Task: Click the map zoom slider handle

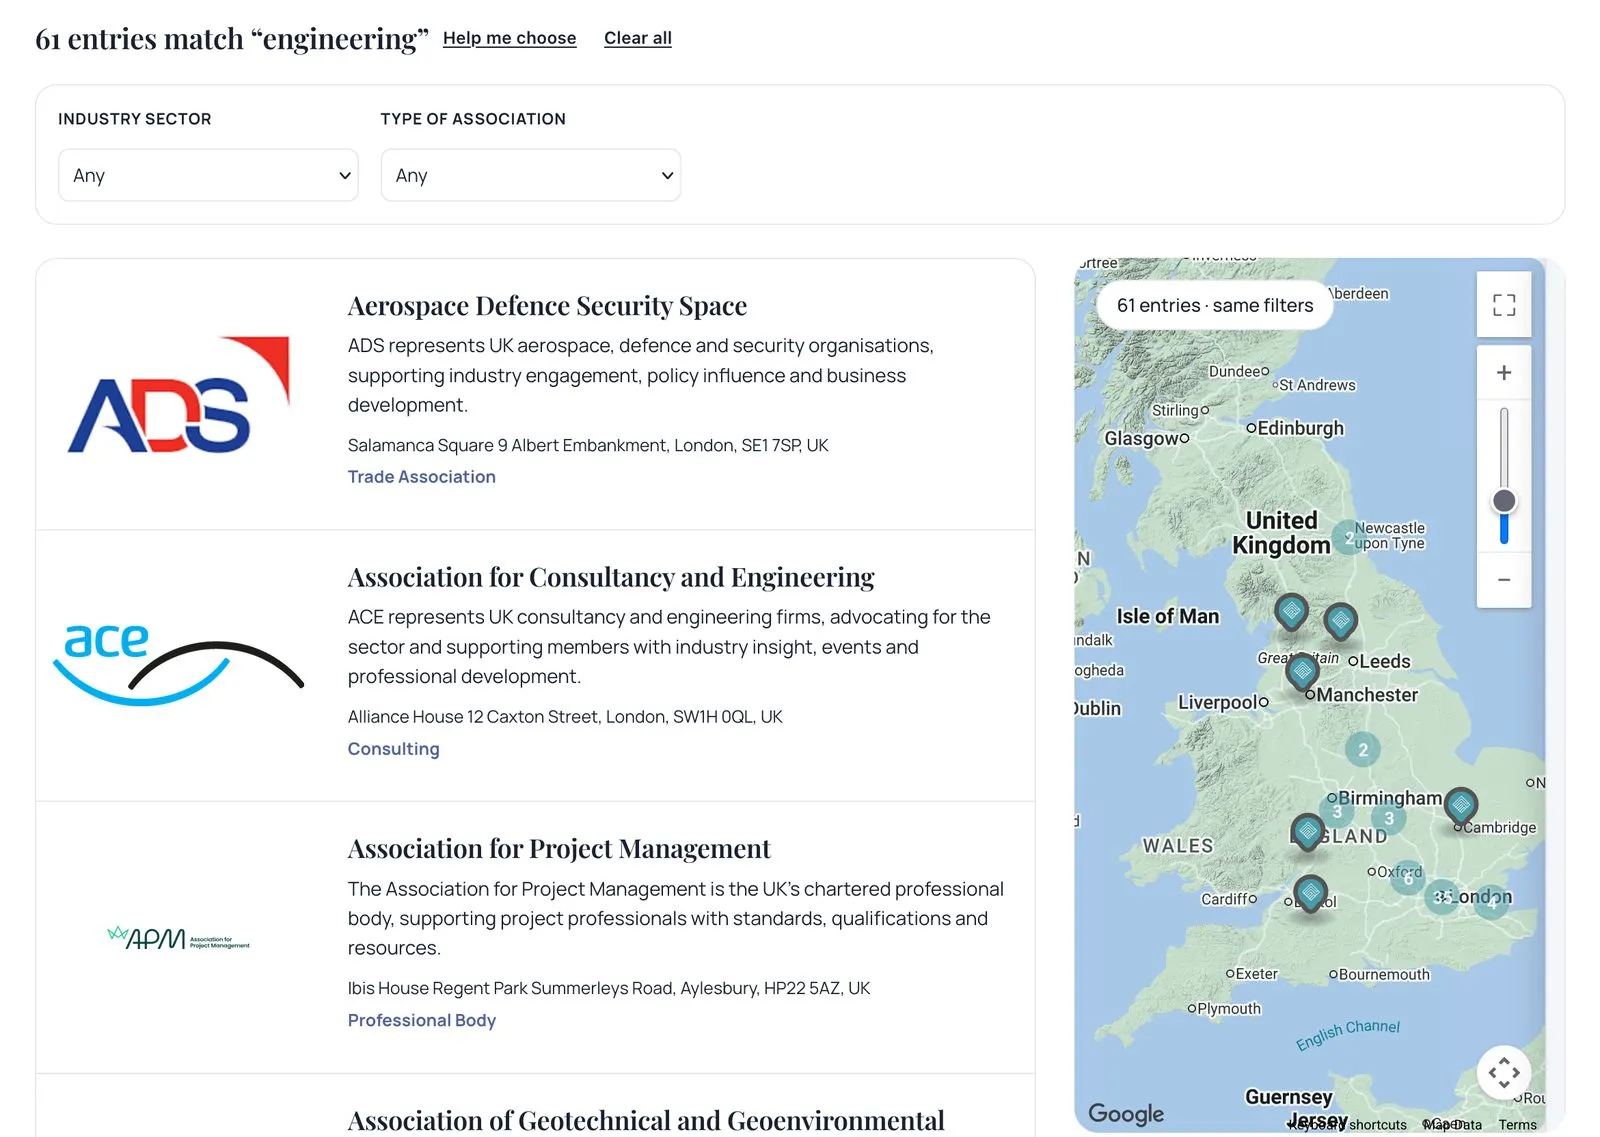Action: coord(1503,501)
